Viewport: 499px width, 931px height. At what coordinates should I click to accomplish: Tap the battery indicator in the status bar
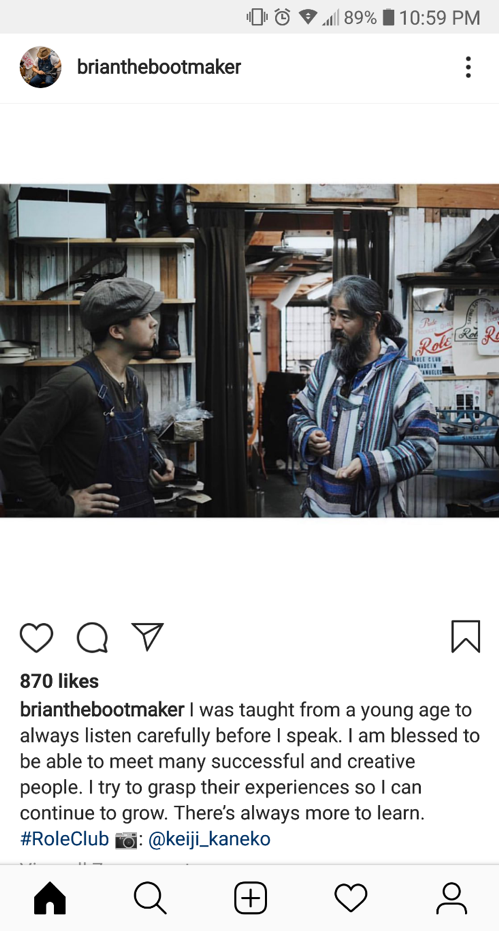coord(389,17)
